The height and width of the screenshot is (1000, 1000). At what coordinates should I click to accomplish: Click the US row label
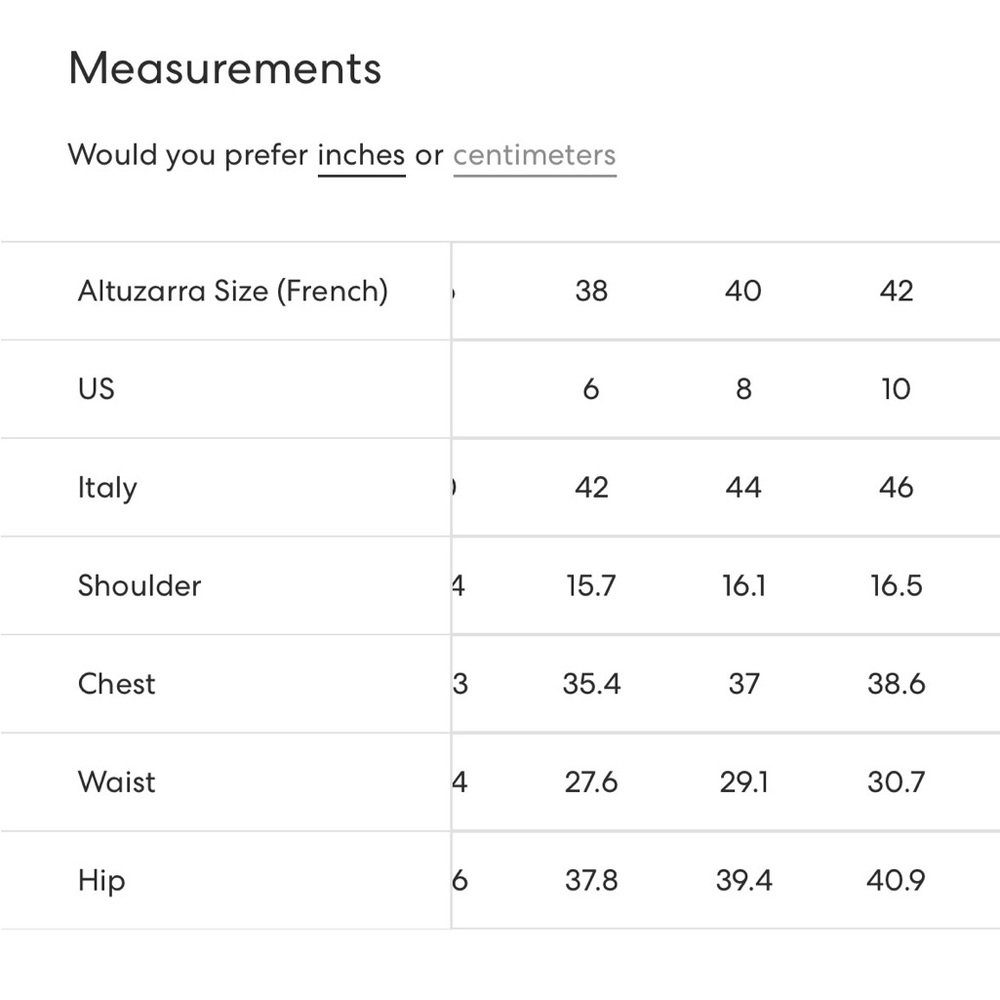97,389
